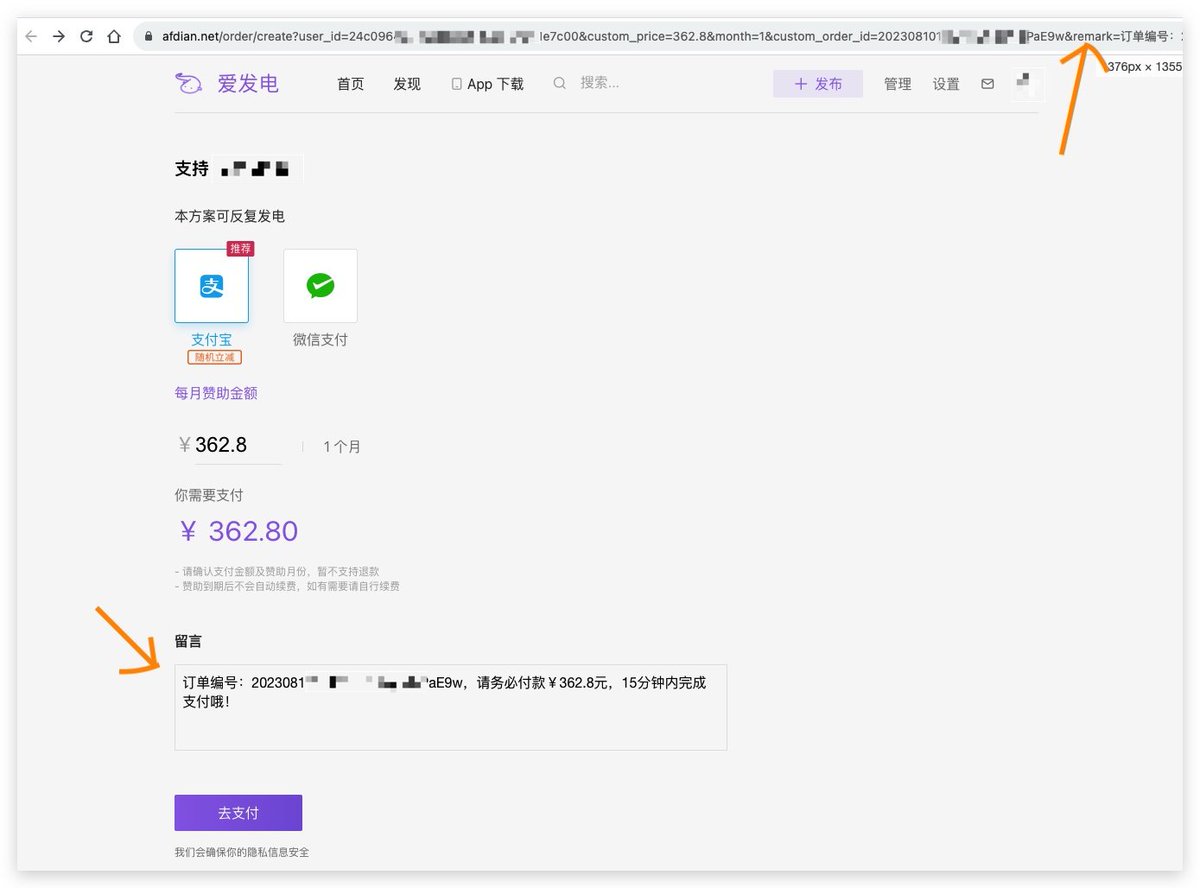This screenshot has width=1200, height=888.
Task: Click the 发布 publish button
Action: tap(817, 84)
